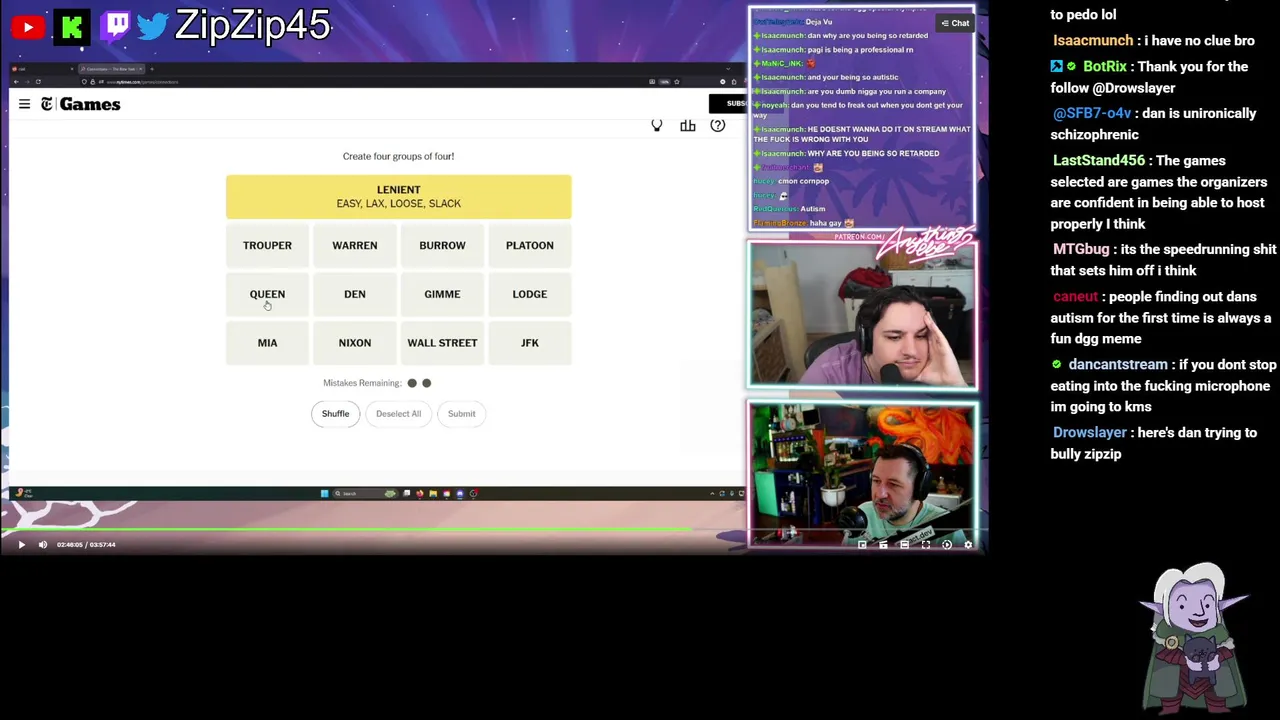This screenshot has height=720, width=1280.
Task: Select the WARREN tile
Action: click(355, 245)
